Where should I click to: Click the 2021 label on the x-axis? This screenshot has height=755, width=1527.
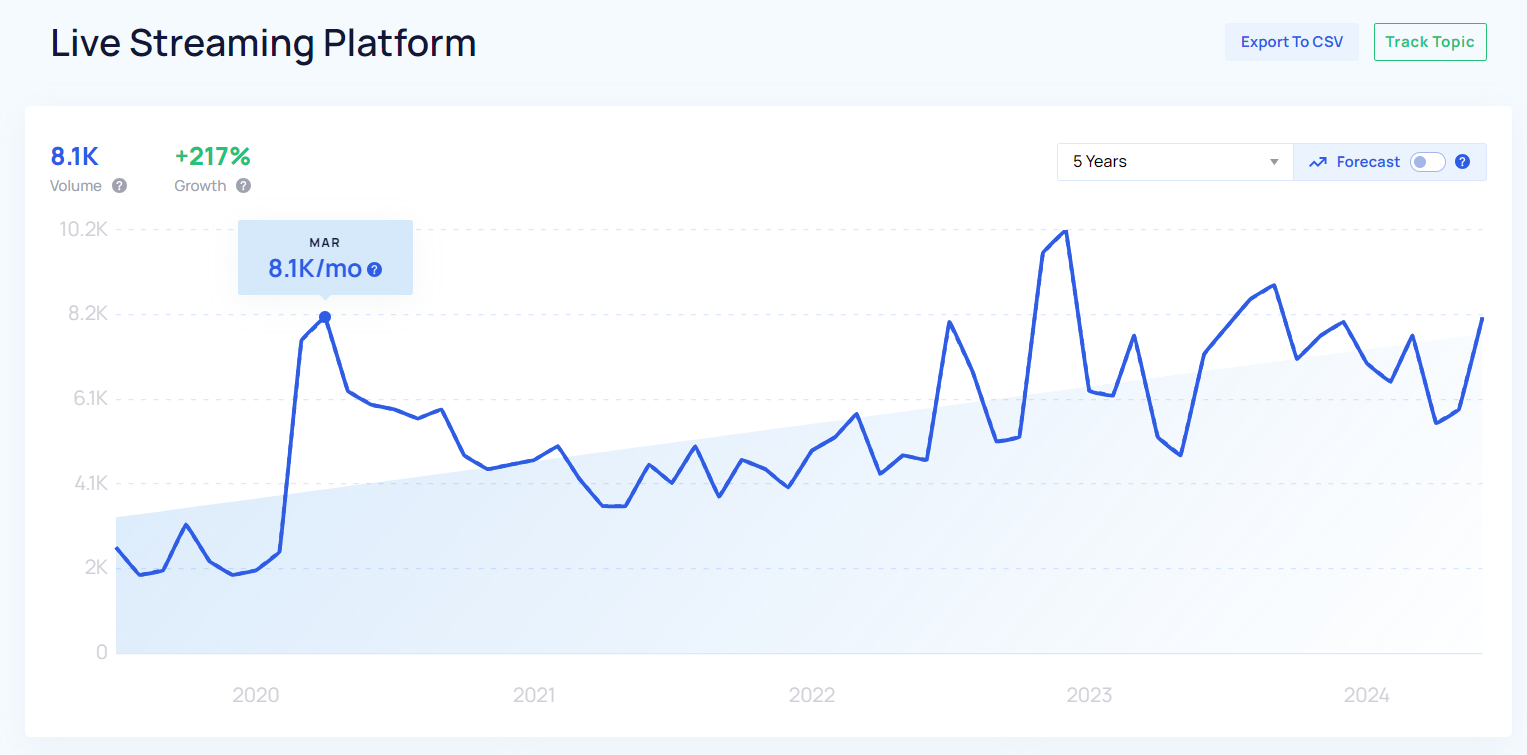point(534,695)
